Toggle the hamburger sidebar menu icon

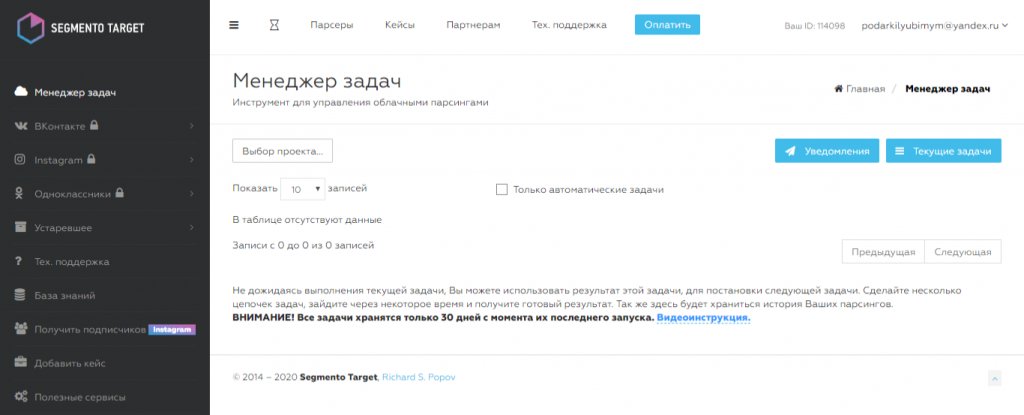click(234, 25)
